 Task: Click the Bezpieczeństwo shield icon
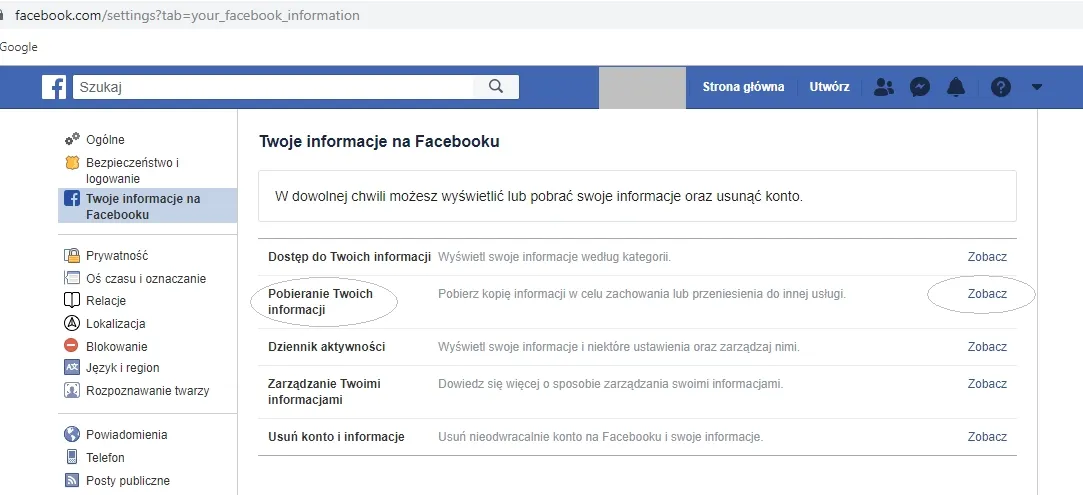coord(73,163)
